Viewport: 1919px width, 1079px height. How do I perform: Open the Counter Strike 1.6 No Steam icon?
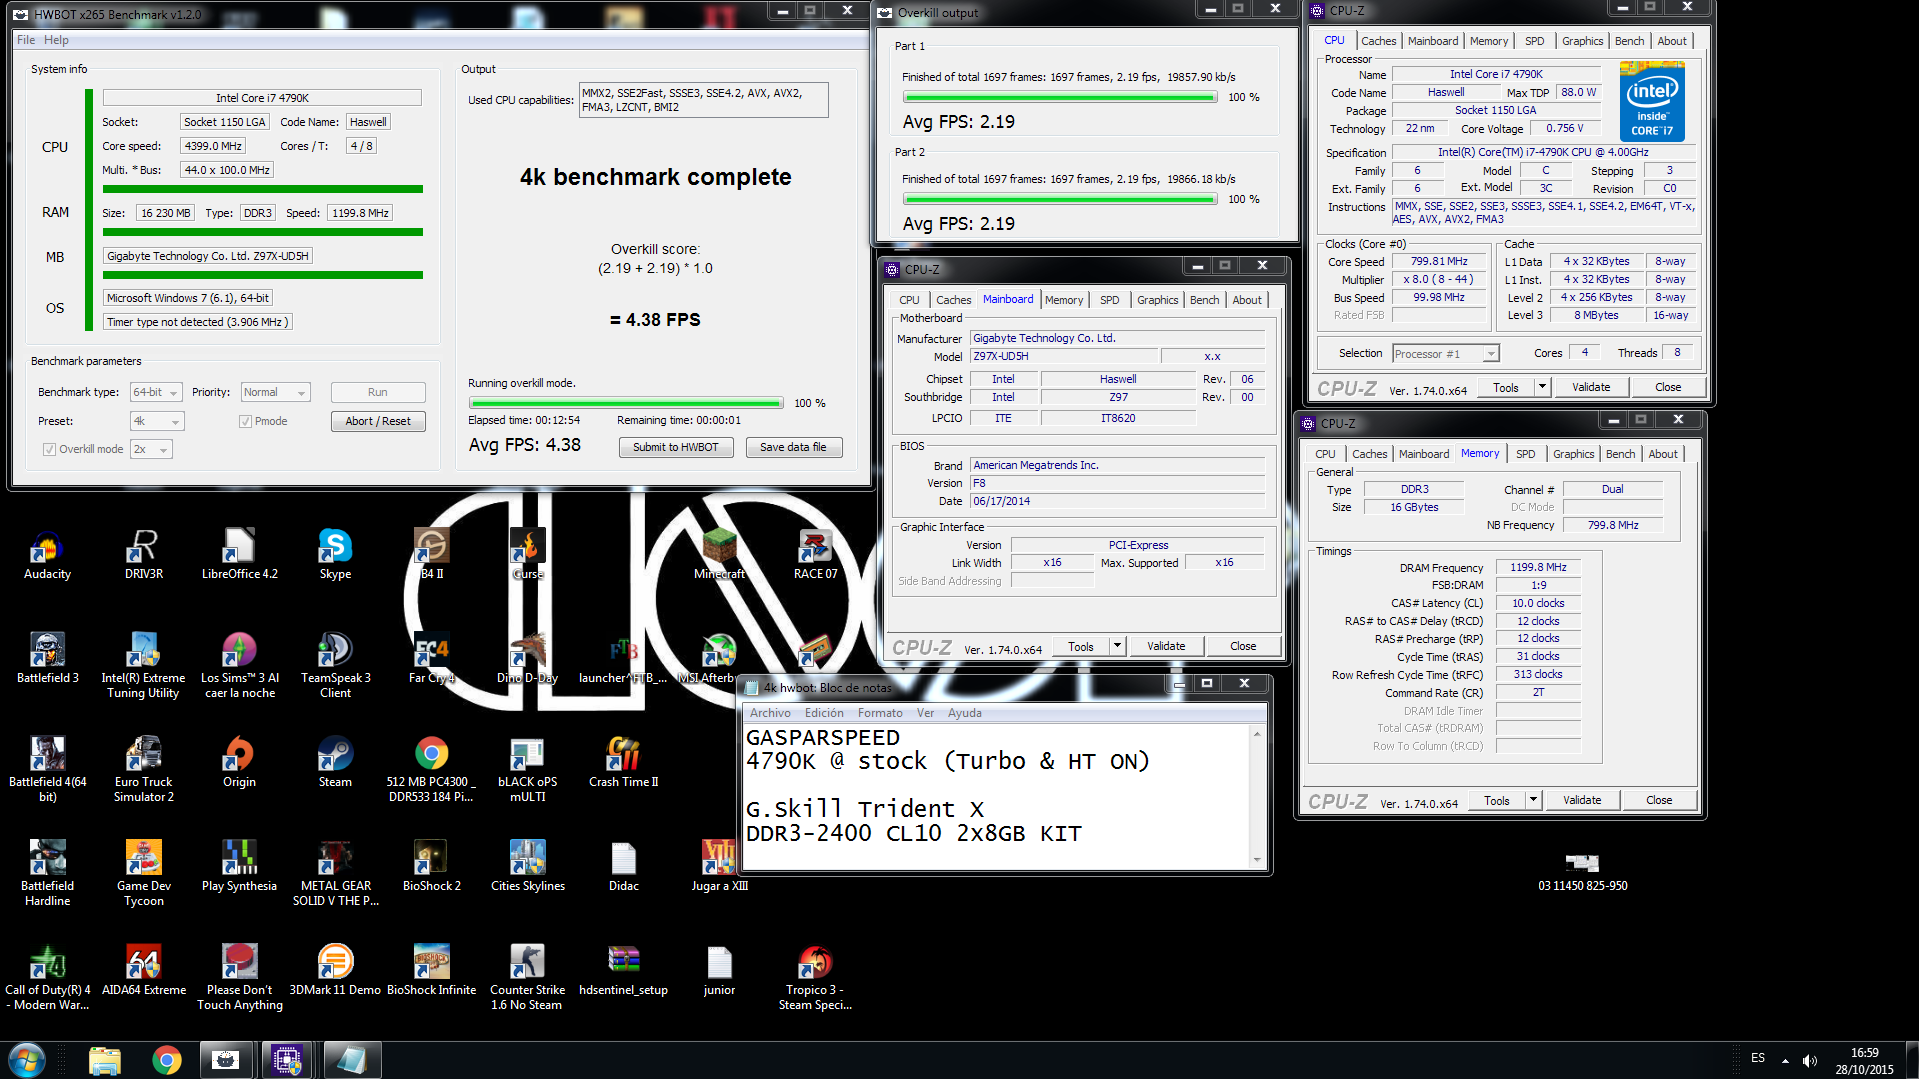527,977
